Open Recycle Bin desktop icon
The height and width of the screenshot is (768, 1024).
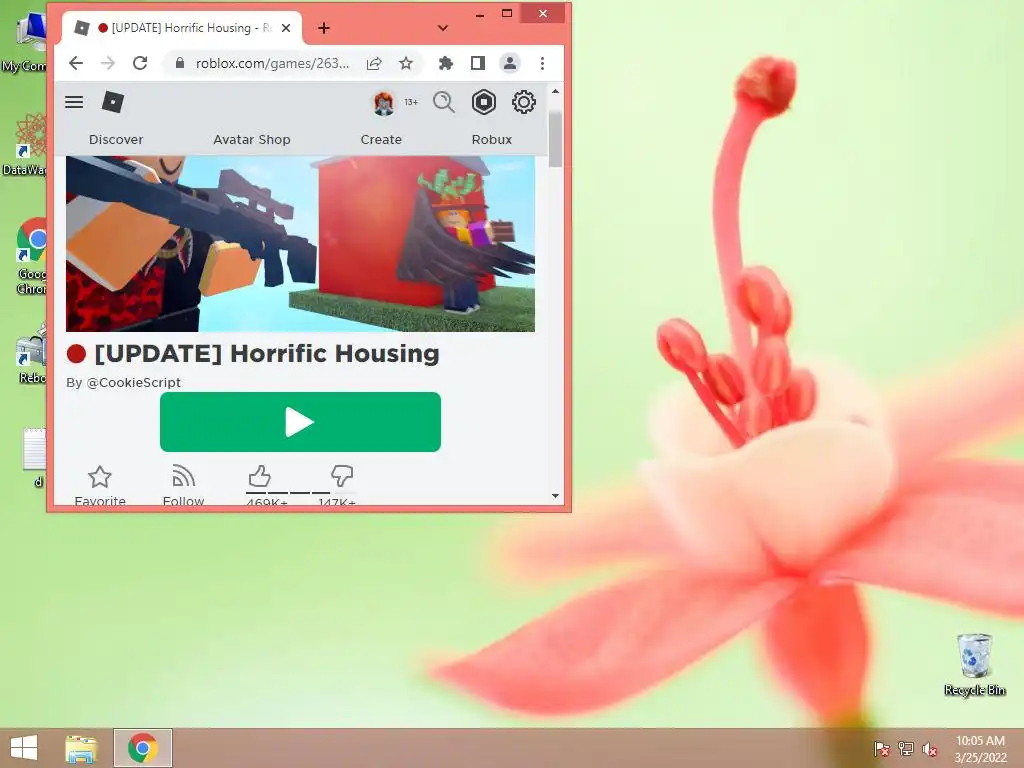[974, 665]
